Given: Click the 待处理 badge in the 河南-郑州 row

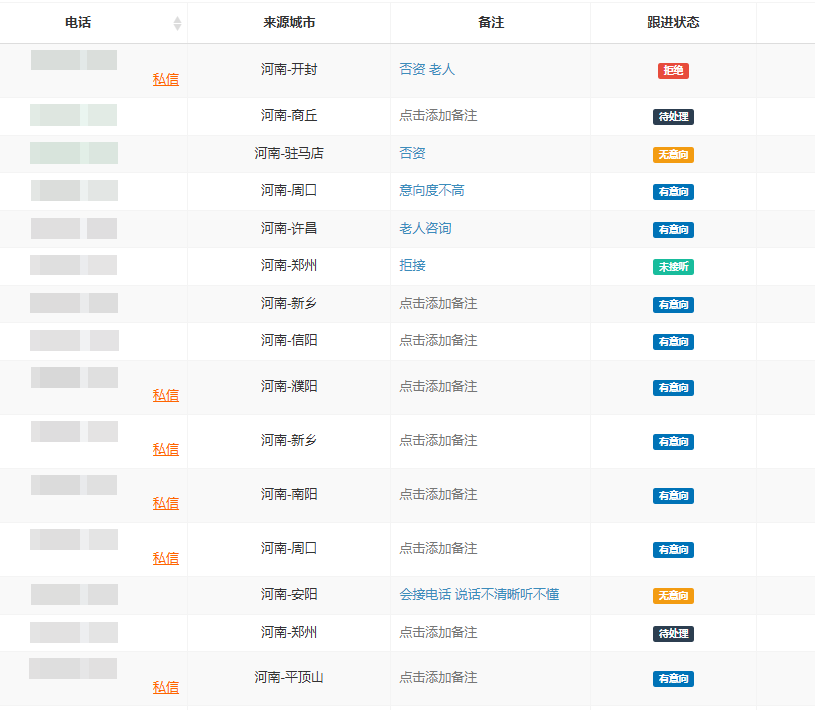Looking at the screenshot, I should [x=673, y=634].
